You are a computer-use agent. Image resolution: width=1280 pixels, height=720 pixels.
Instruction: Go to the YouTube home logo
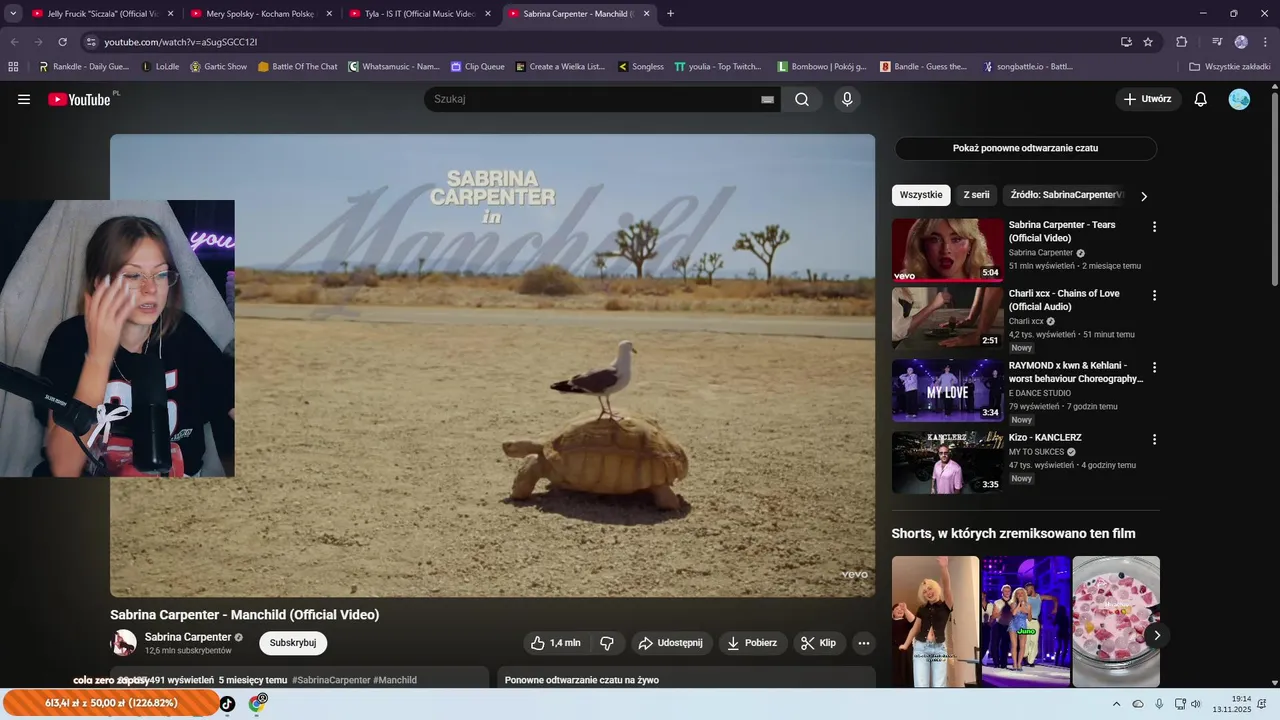click(x=79, y=99)
